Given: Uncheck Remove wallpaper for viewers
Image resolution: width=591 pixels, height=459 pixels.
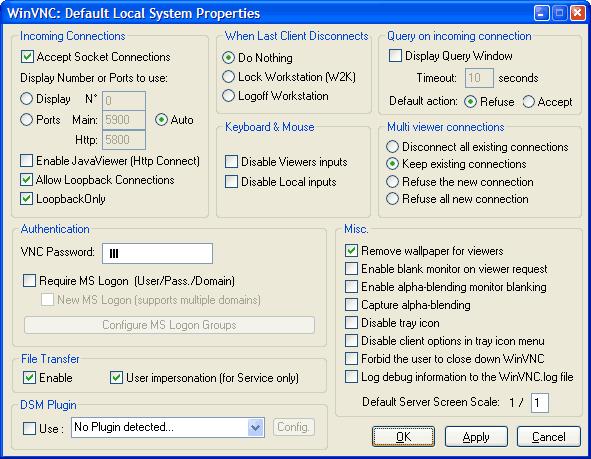Looking at the screenshot, I should pyautogui.click(x=351, y=251).
